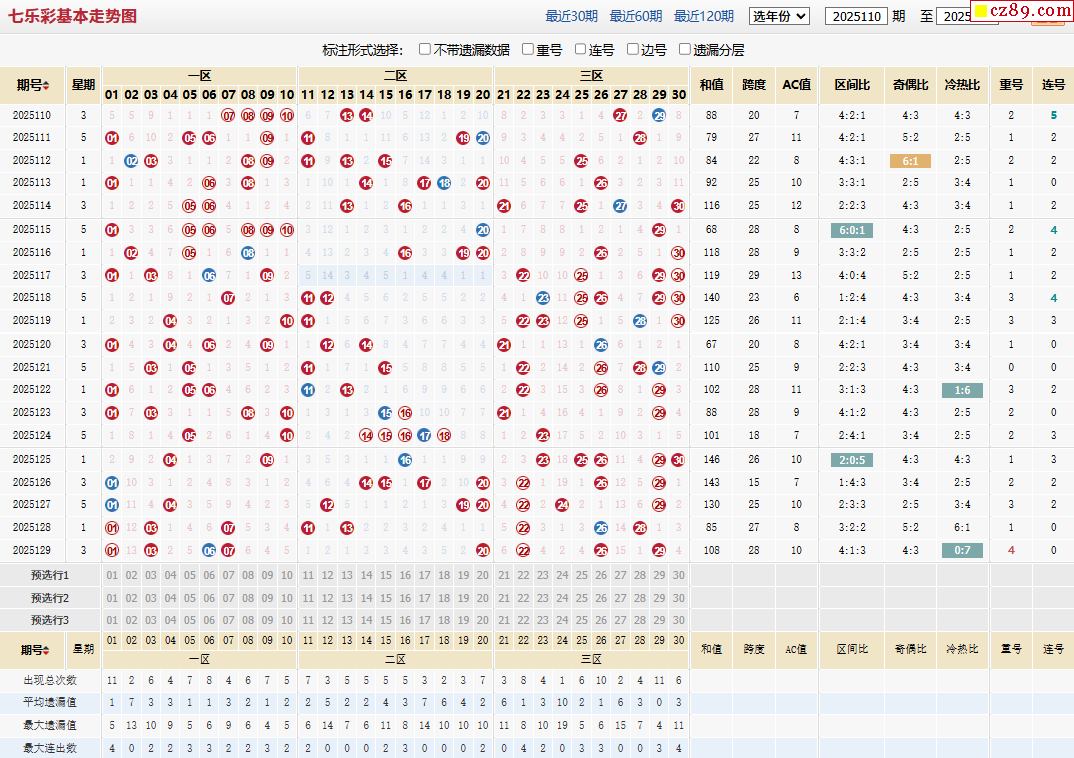The width and height of the screenshot is (1074, 758).
Task: Click blue ball 16 in row 2025125
Action: pyautogui.click(x=405, y=460)
